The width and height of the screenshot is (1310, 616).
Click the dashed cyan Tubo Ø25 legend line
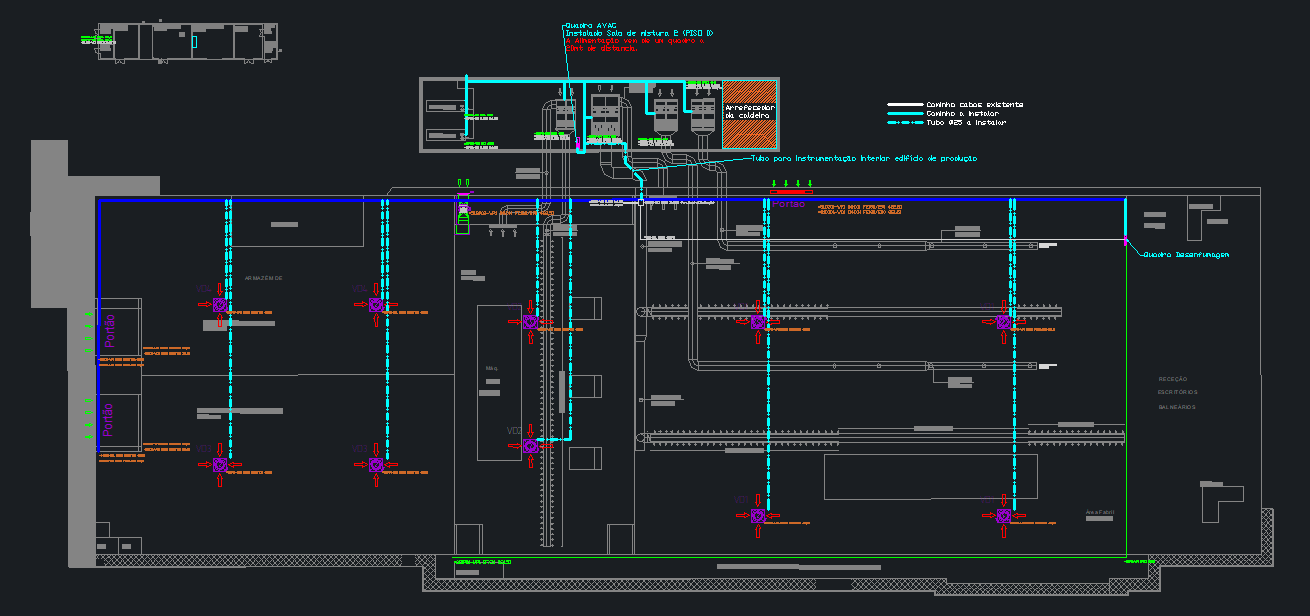pos(904,122)
